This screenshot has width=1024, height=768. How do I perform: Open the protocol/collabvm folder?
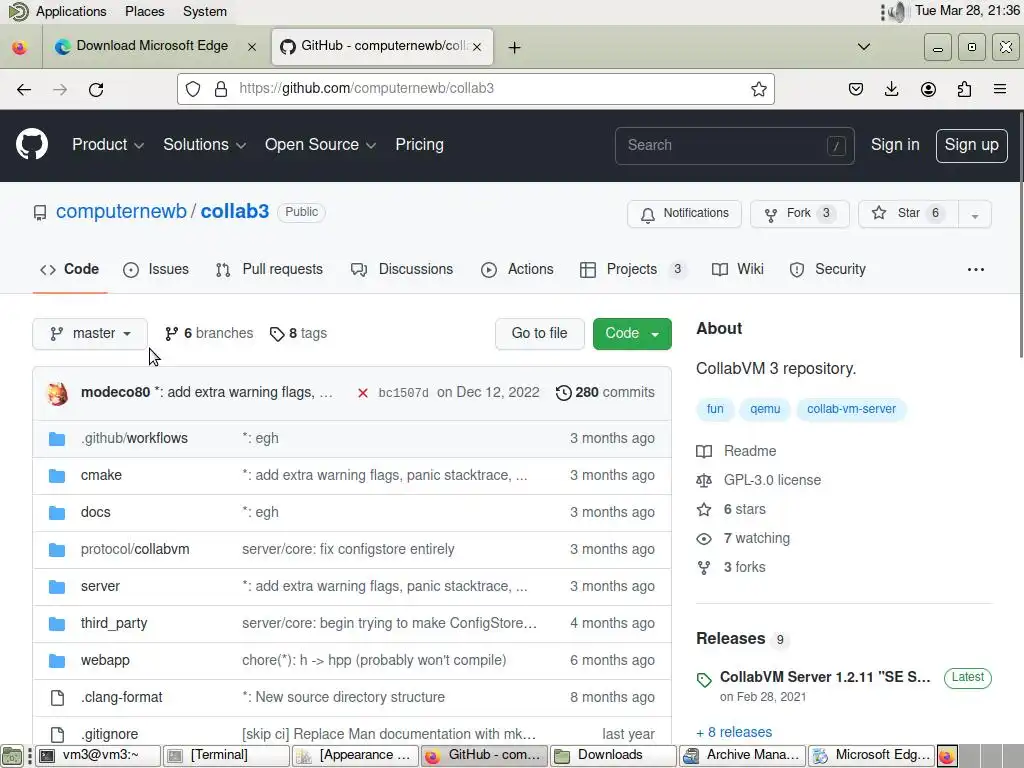coord(135,550)
